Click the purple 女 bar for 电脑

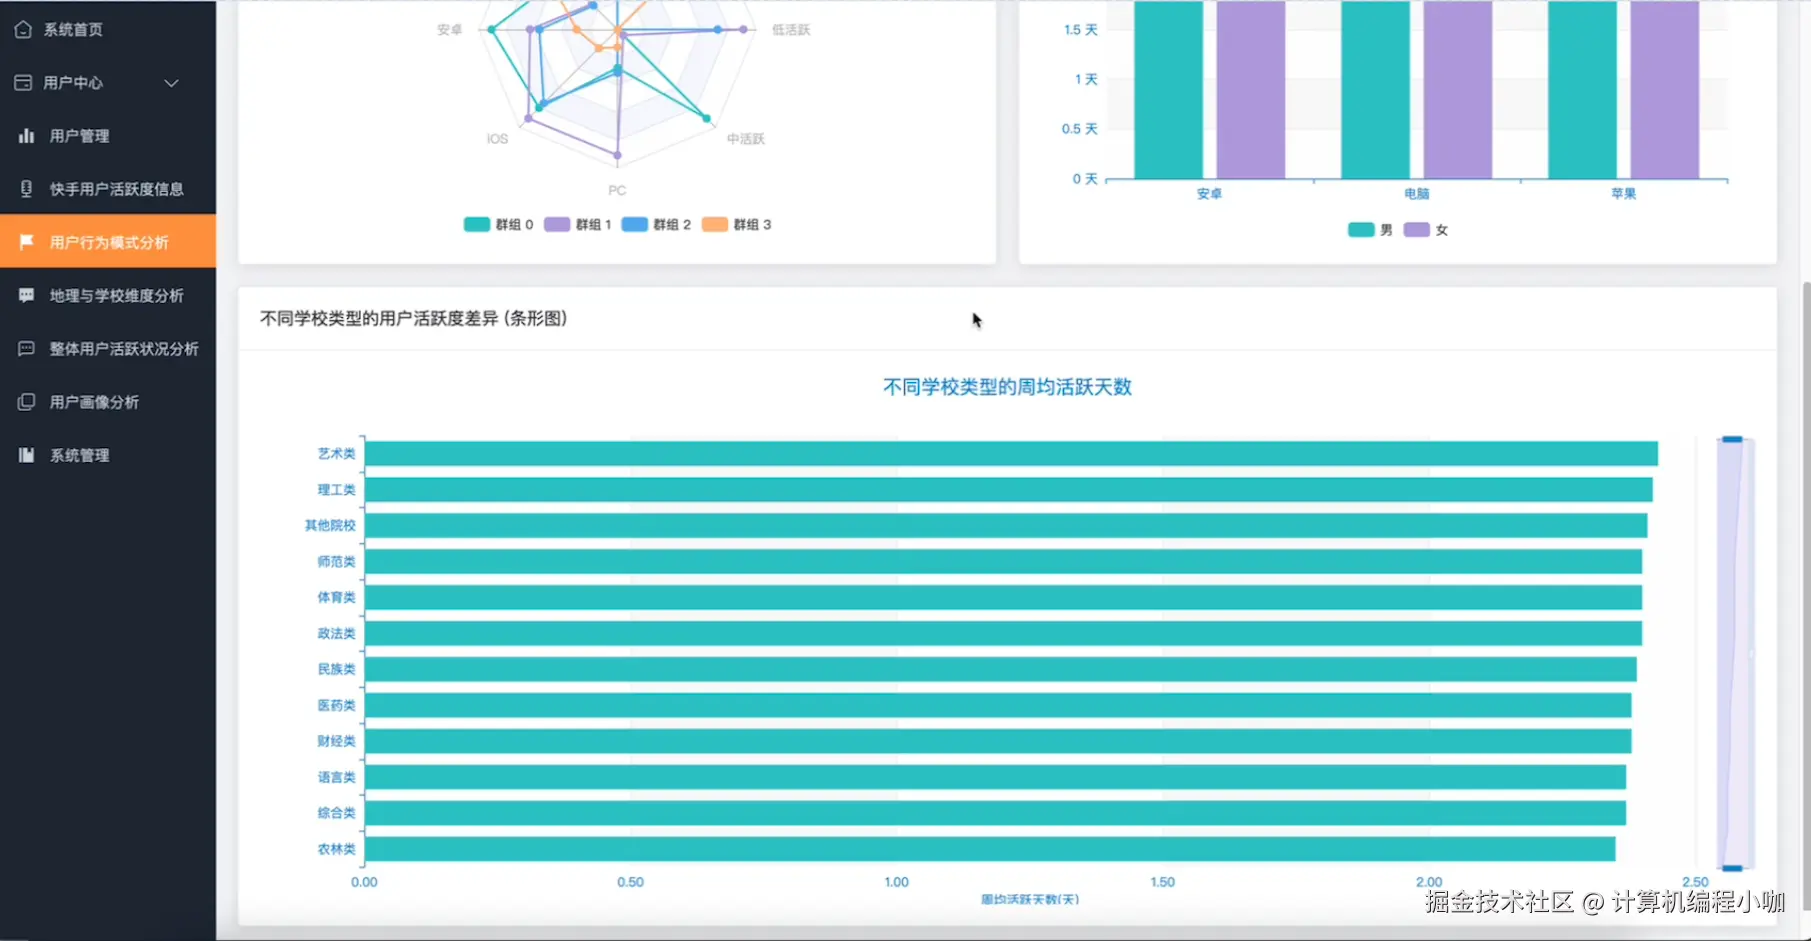tap(1458, 90)
